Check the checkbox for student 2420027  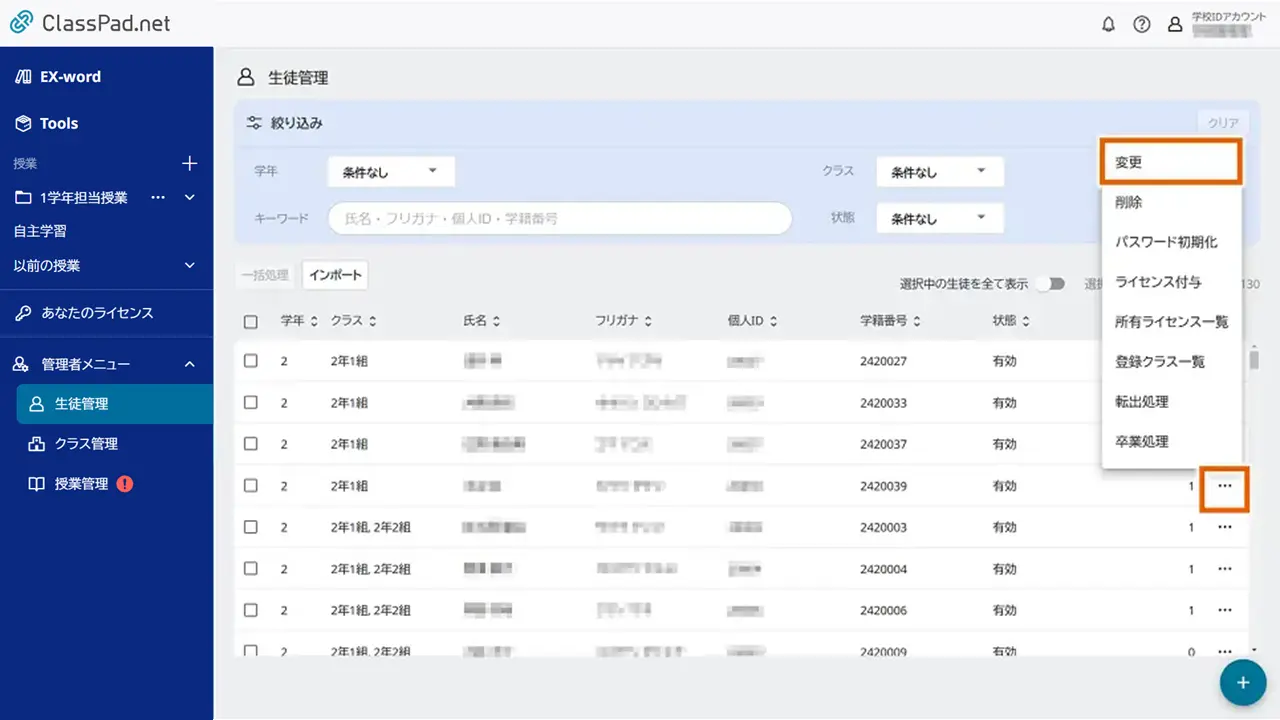[251, 361]
